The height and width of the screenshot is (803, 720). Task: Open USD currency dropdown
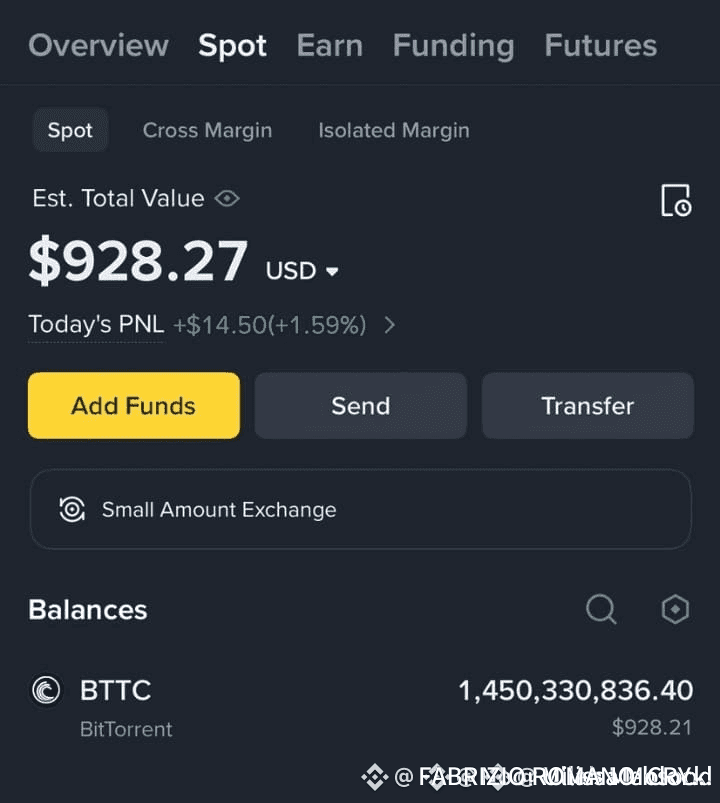coord(303,271)
